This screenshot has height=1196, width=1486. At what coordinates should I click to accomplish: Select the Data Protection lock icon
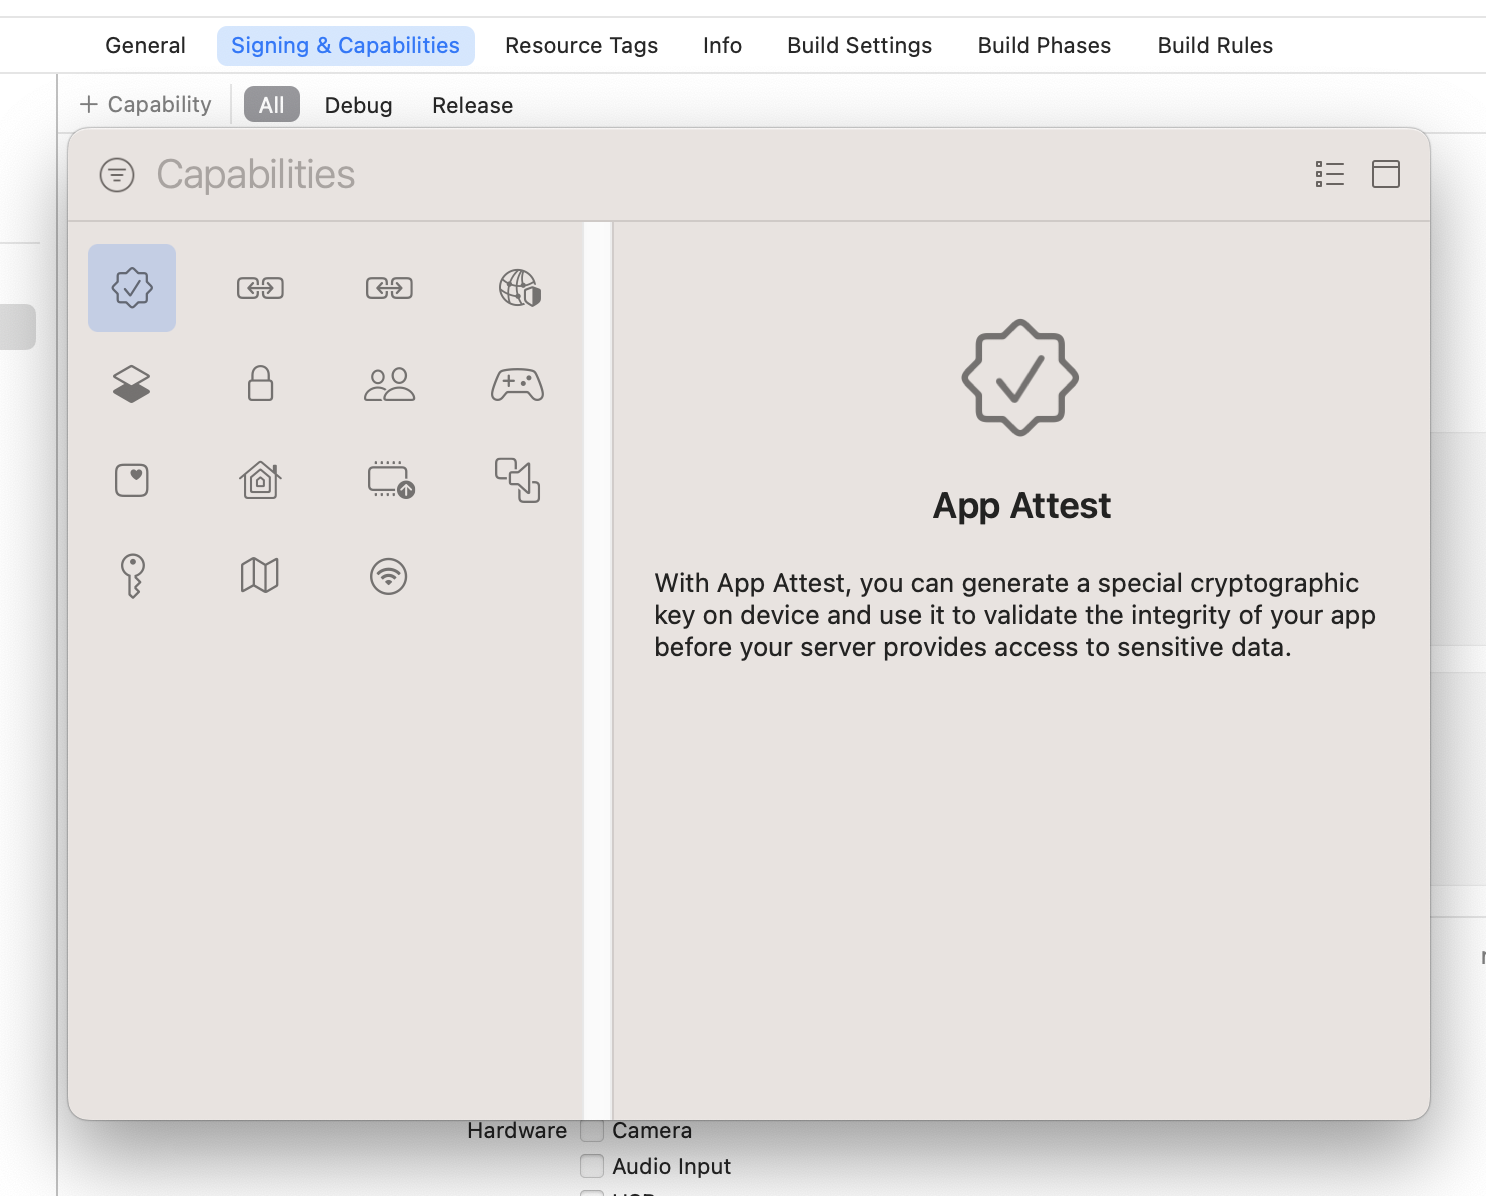click(x=259, y=383)
